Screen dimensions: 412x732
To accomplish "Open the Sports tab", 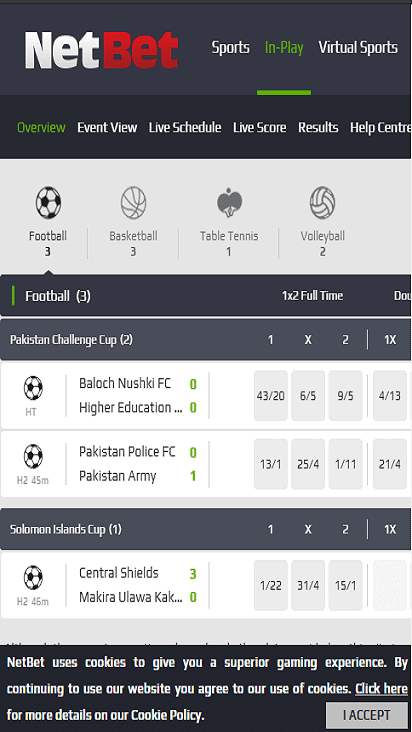I will 230,48.
